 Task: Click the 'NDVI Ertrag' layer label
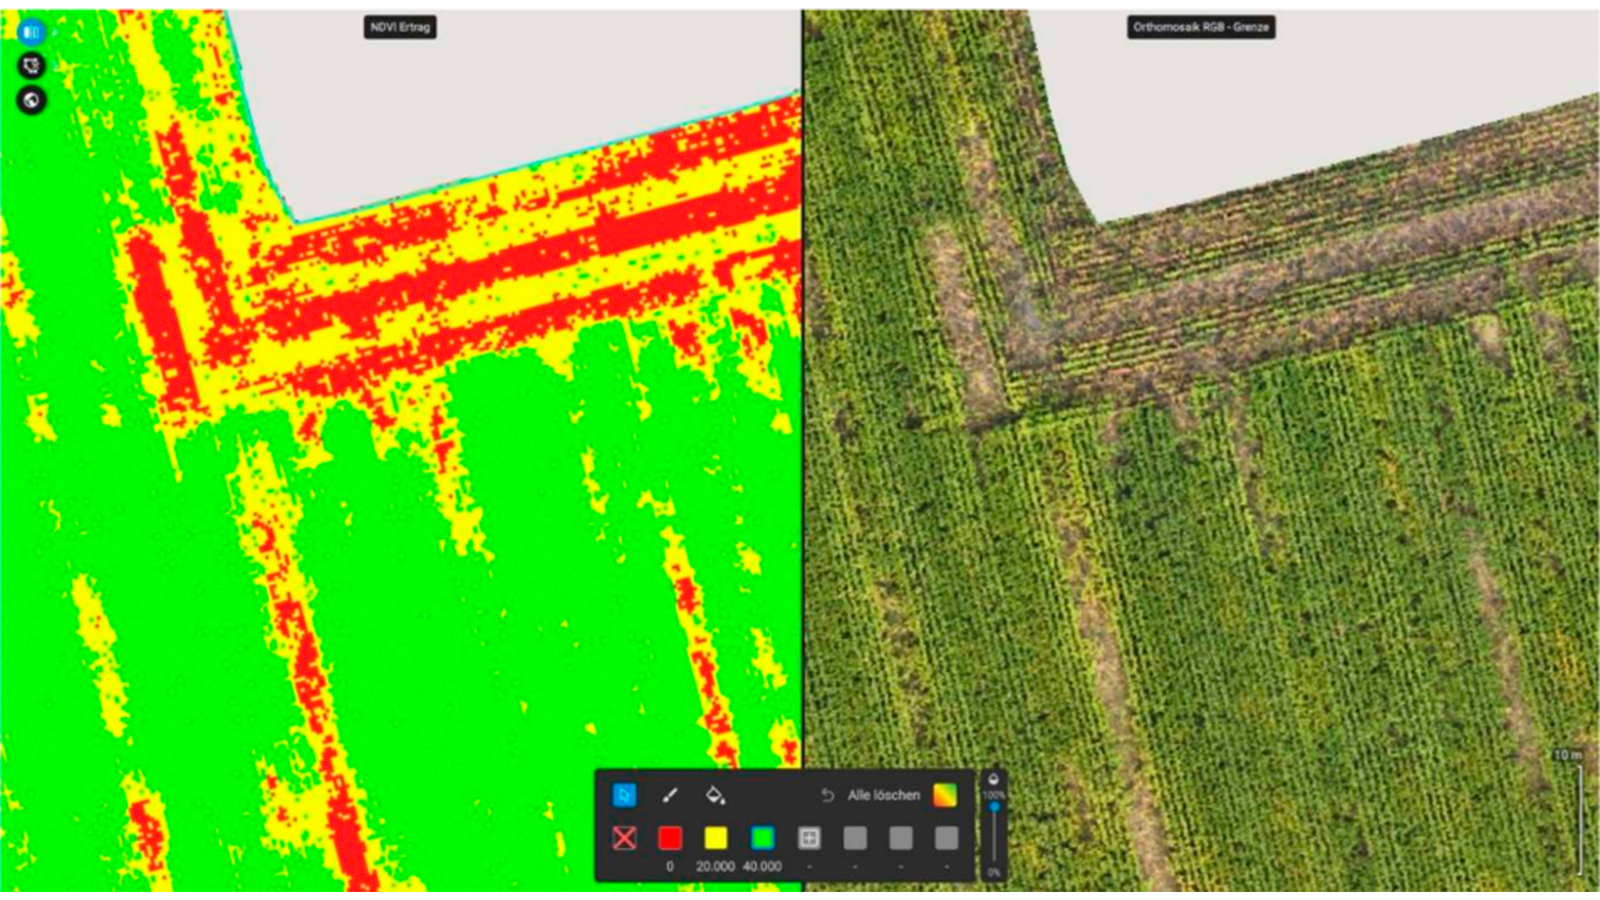coord(400,27)
